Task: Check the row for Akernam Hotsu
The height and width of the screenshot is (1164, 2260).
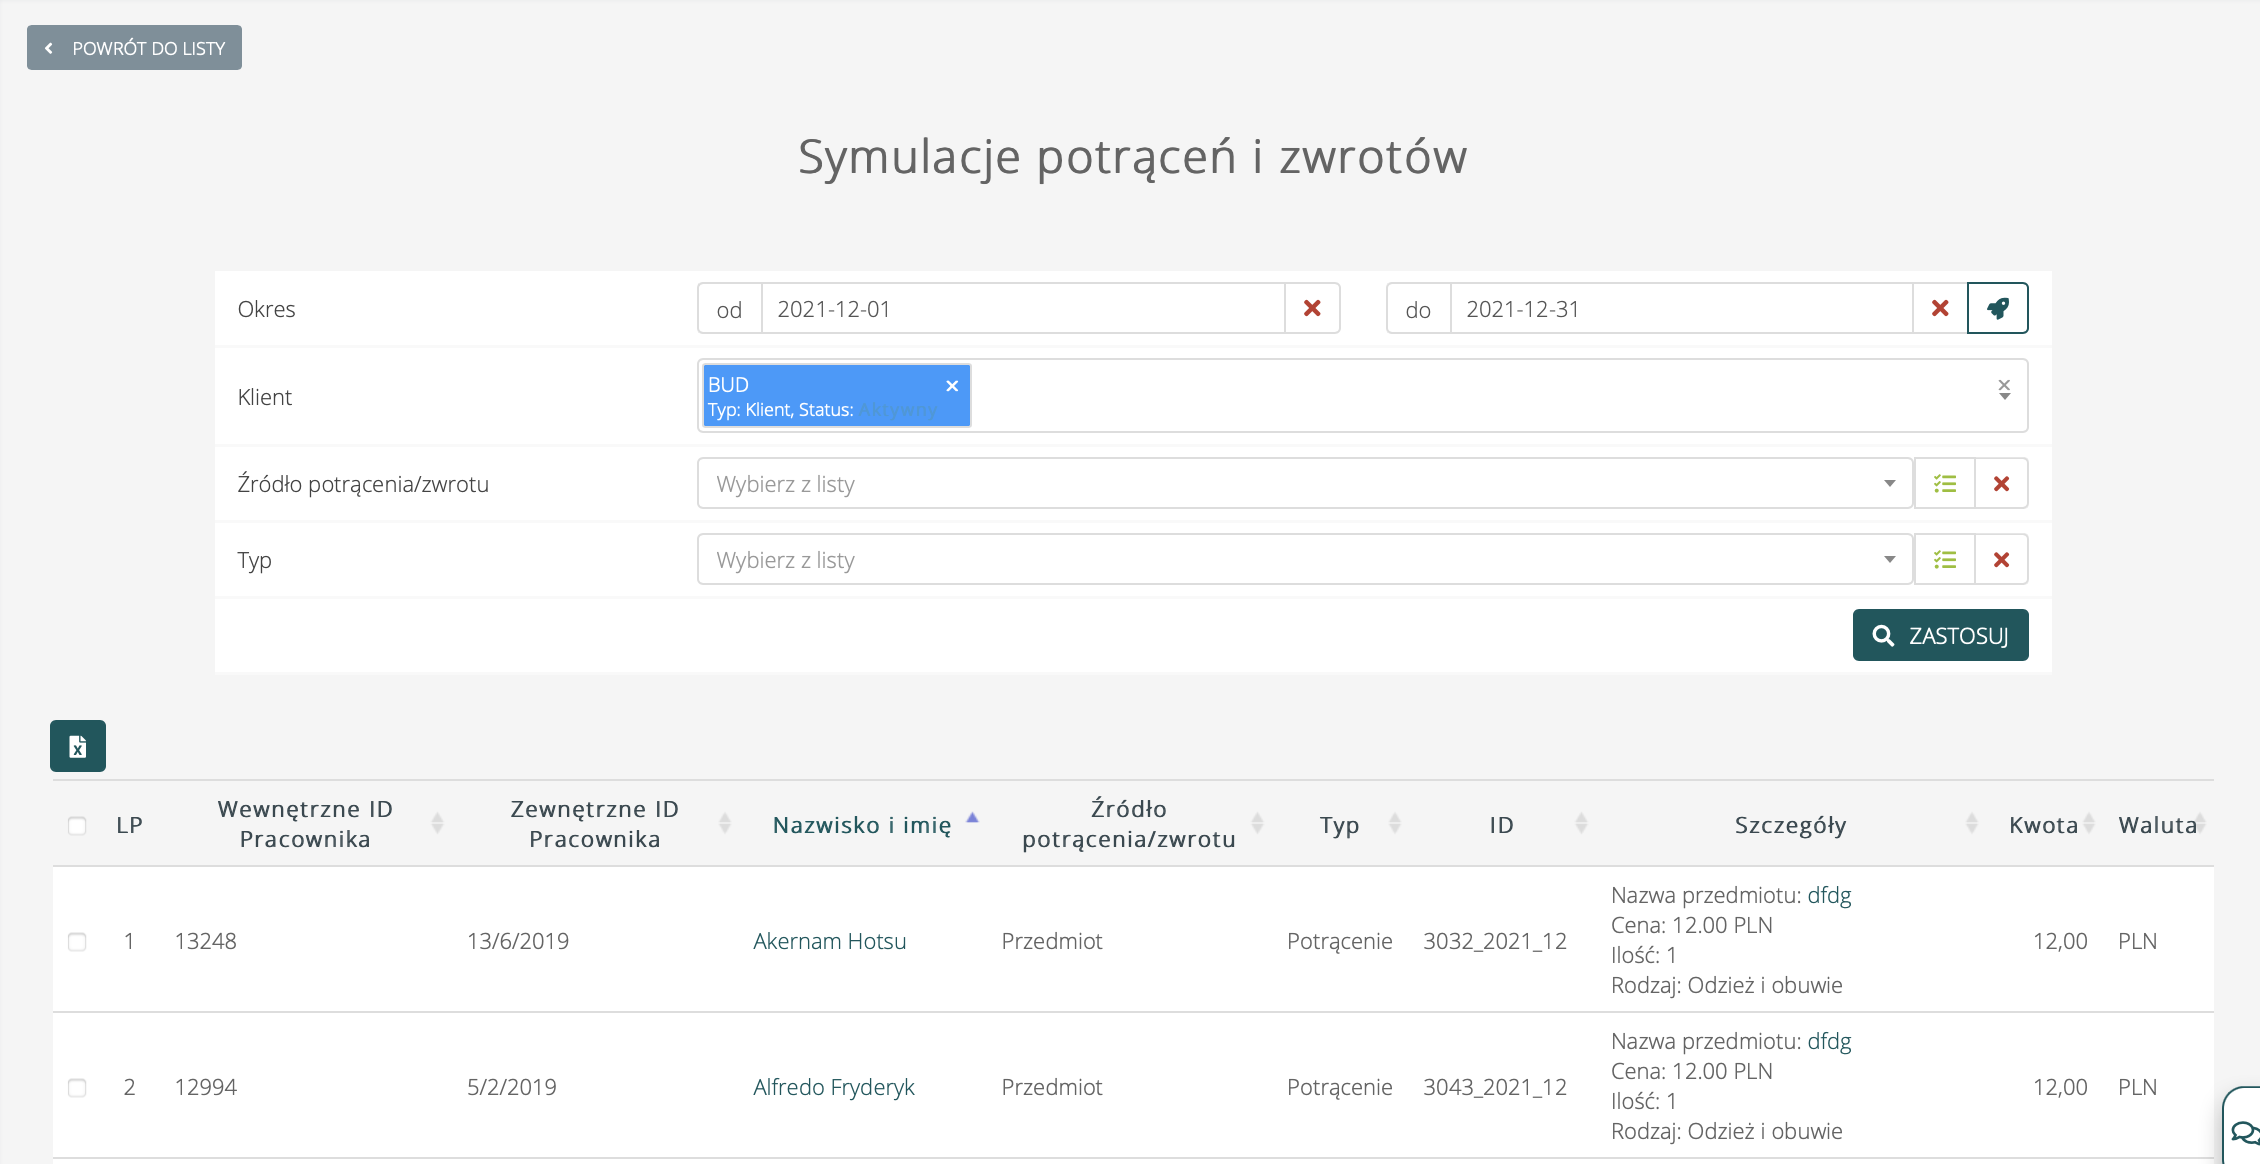Action: point(77,942)
